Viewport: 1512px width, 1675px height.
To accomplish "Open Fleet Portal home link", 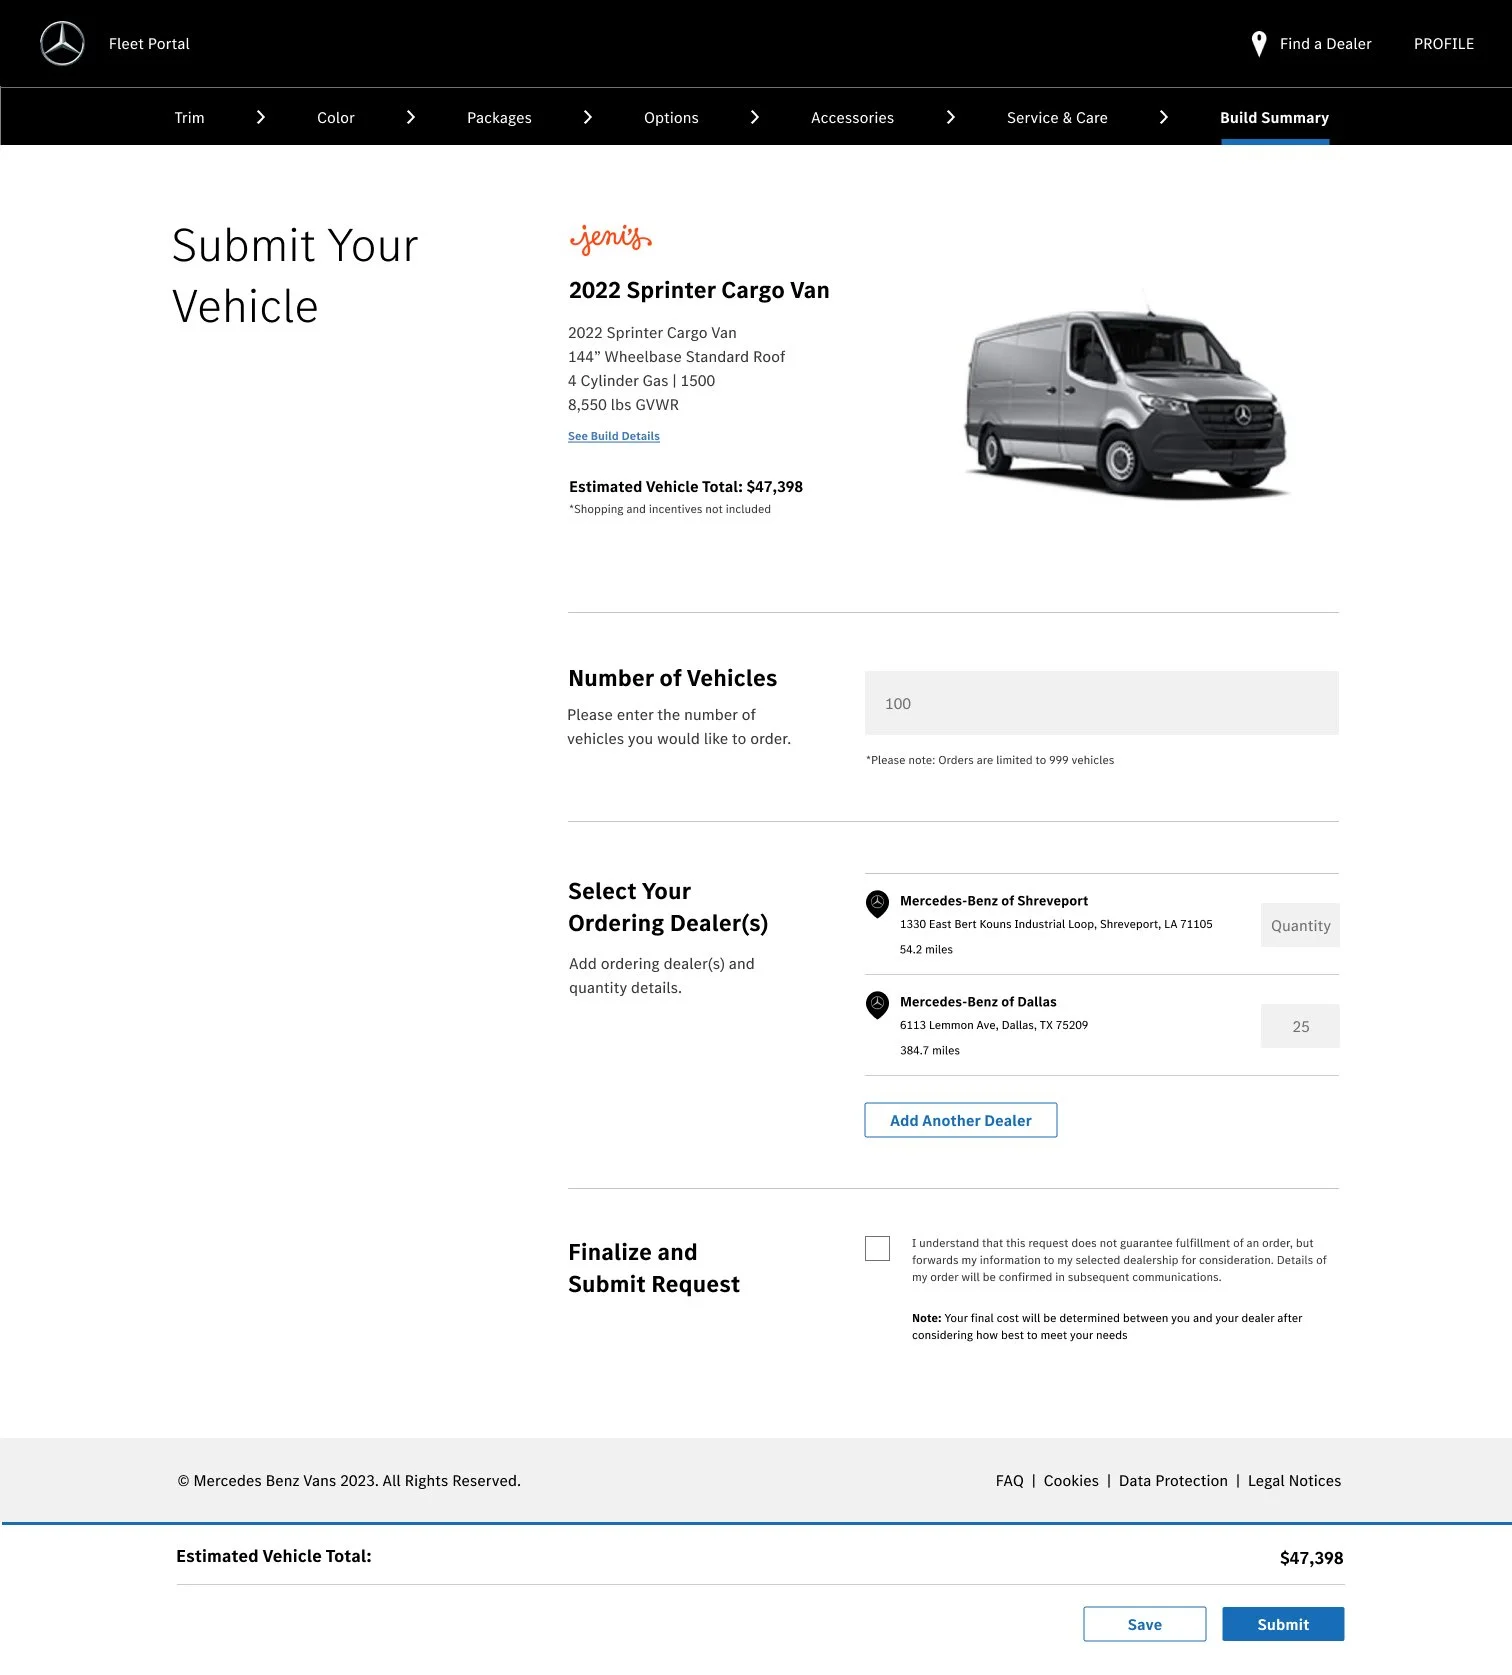I will click(x=149, y=44).
